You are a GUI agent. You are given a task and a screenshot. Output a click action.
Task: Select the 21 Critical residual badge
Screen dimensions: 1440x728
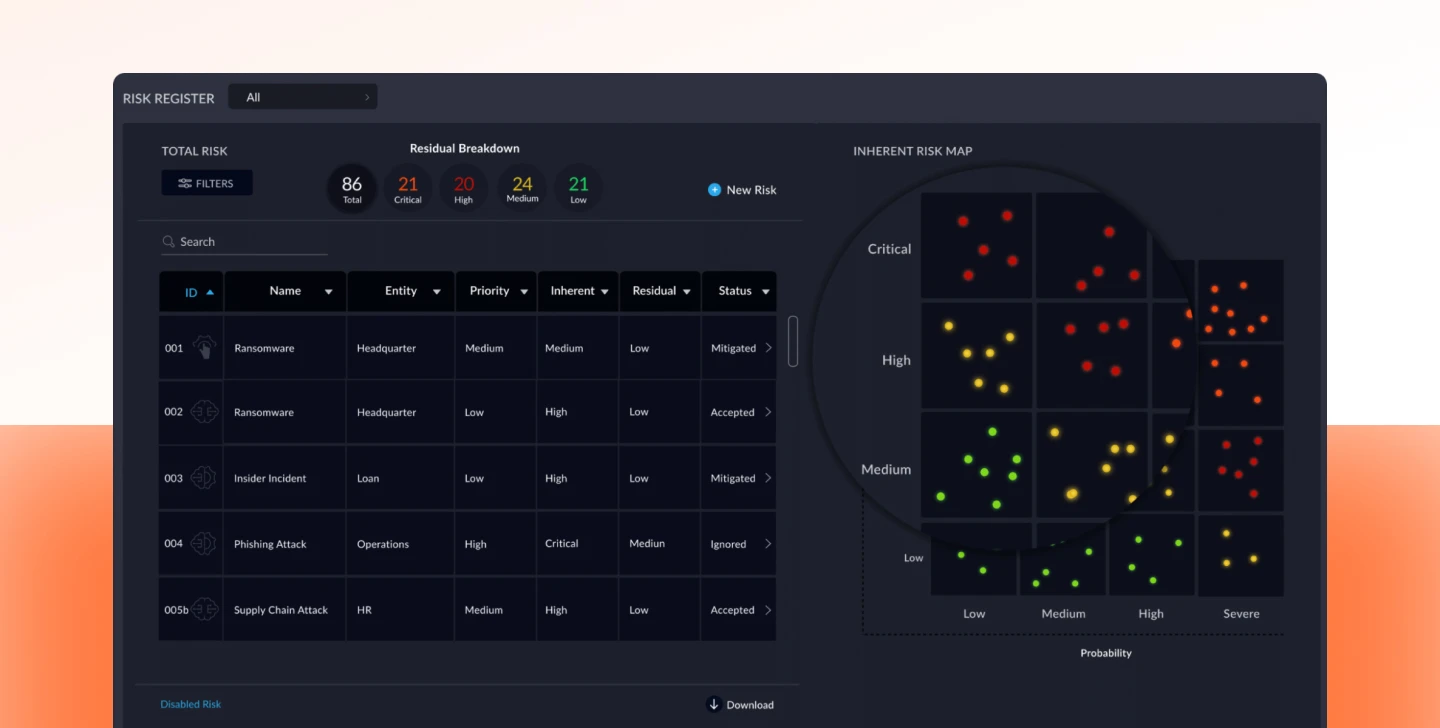tap(408, 188)
